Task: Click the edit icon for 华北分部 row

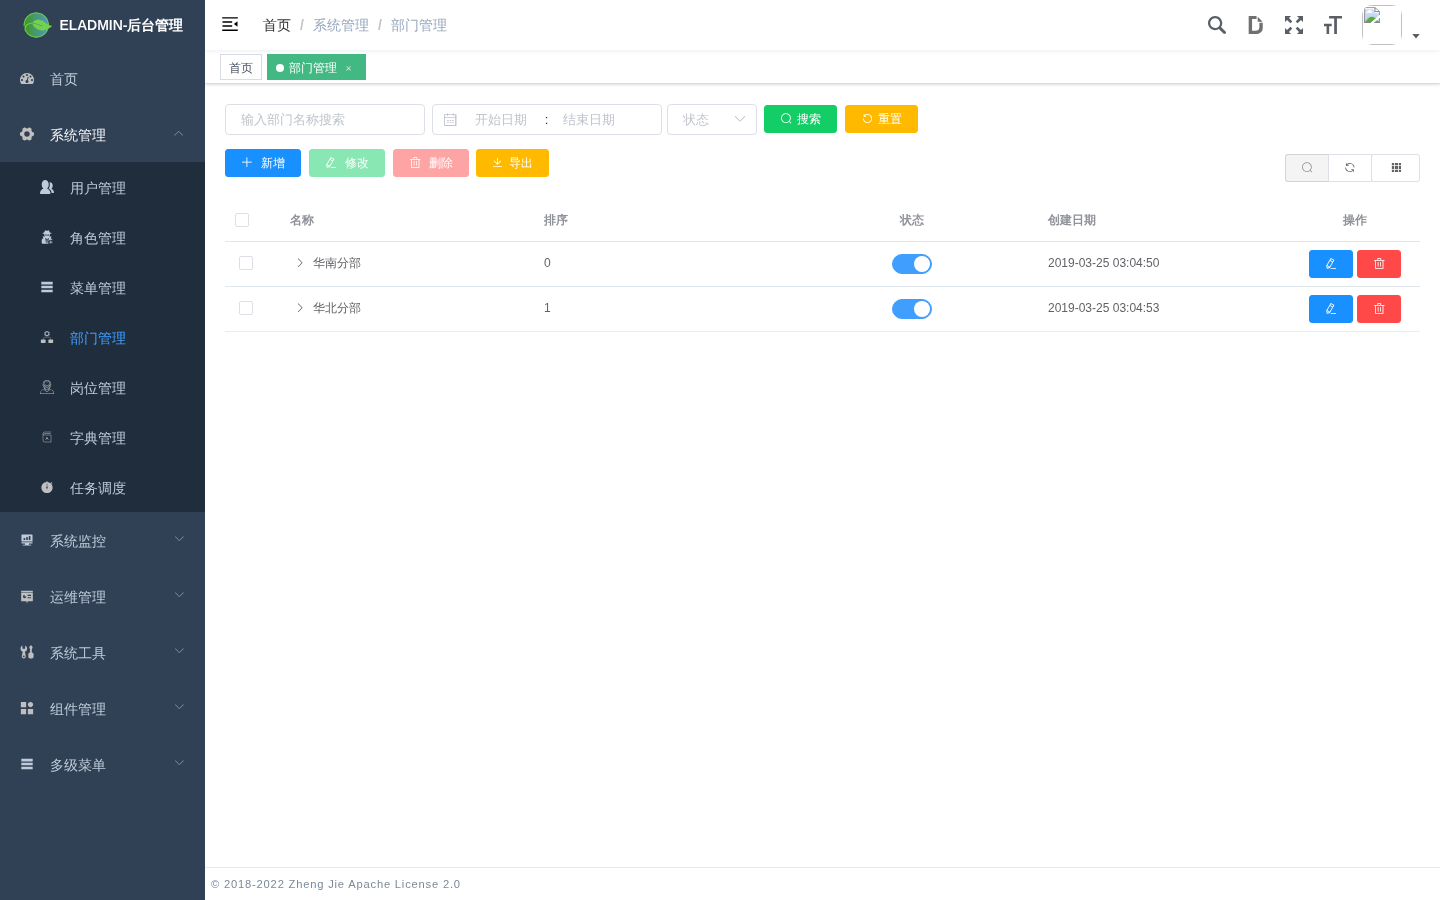Action: tap(1331, 309)
